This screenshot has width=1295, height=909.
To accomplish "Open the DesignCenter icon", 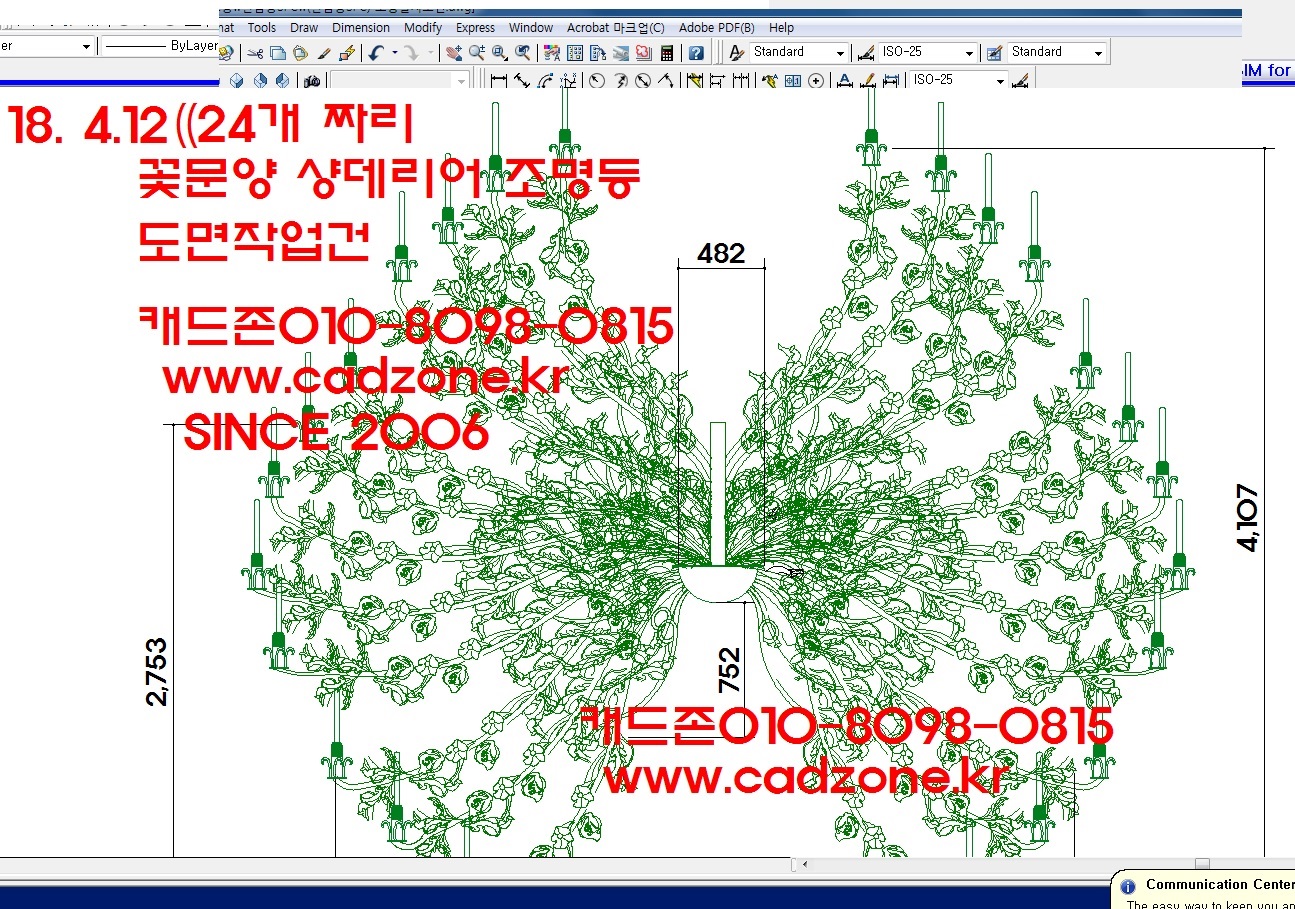I will tap(575, 53).
